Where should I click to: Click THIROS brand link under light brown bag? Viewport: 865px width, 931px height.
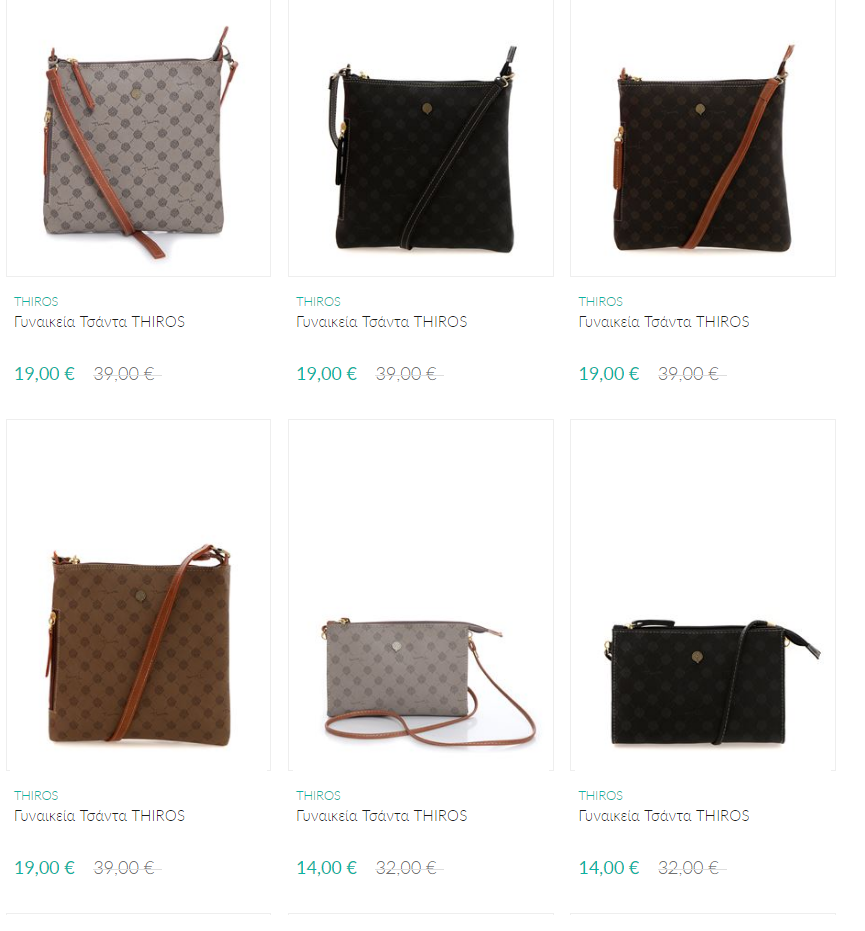(36, 796)
